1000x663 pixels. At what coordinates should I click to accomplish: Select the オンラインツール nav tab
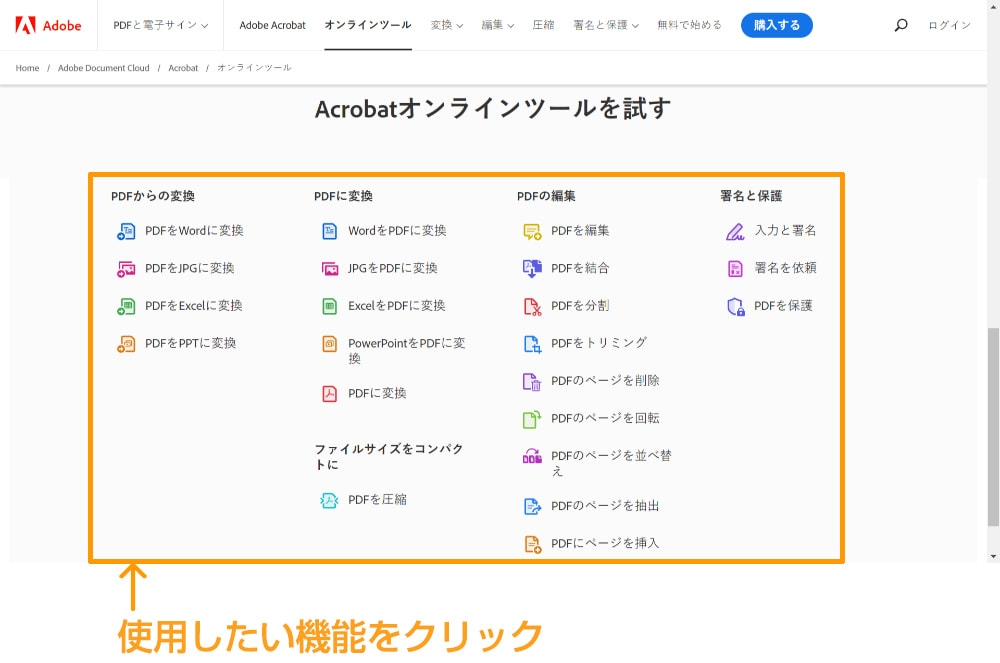tap(368, 25)
